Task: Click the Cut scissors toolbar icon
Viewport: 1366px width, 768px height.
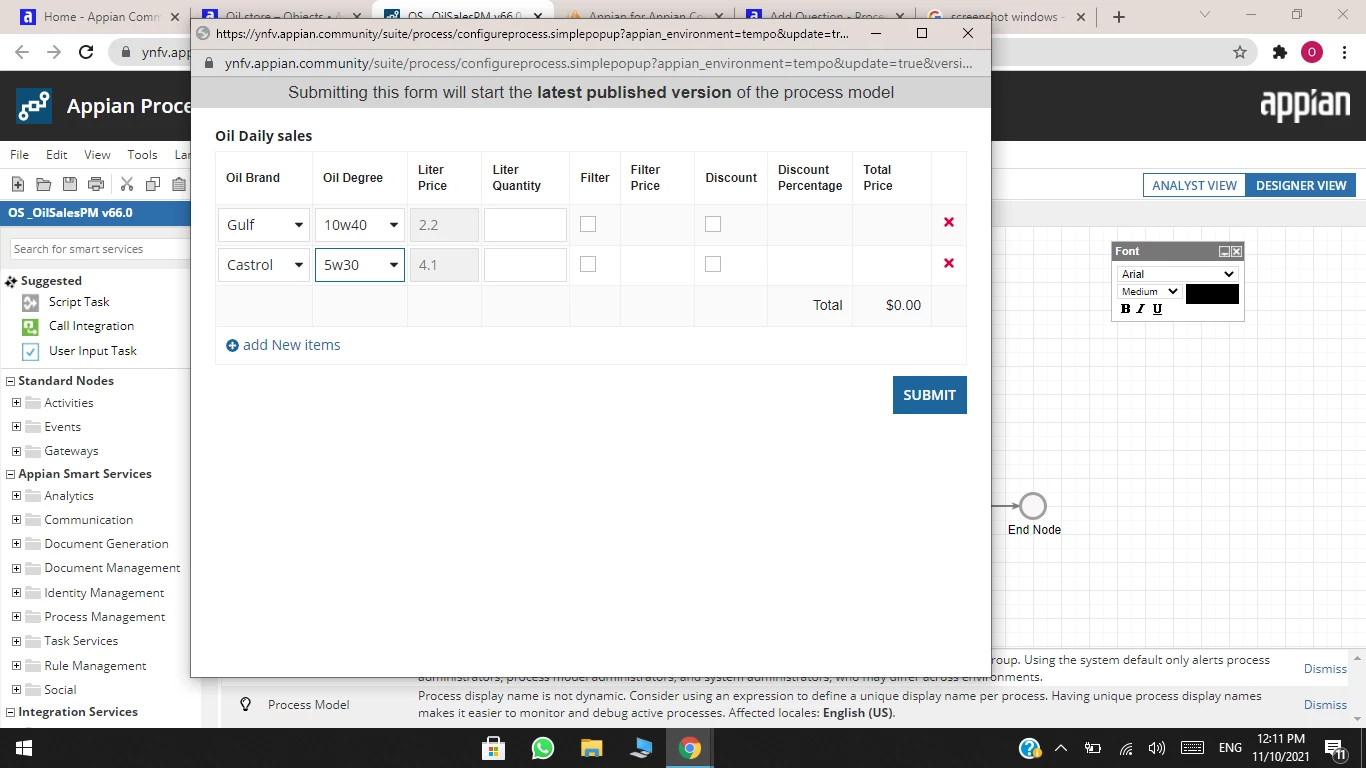Action: 127,184
